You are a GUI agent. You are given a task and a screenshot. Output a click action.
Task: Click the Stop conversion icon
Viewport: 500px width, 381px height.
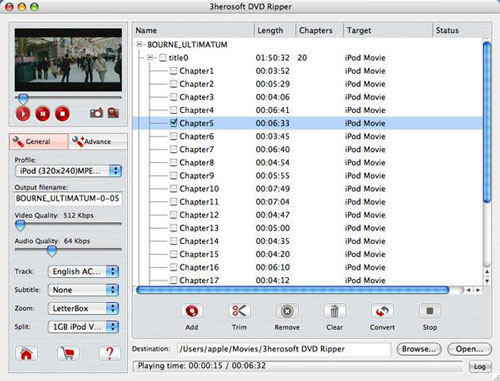click(x=430, y=311)
